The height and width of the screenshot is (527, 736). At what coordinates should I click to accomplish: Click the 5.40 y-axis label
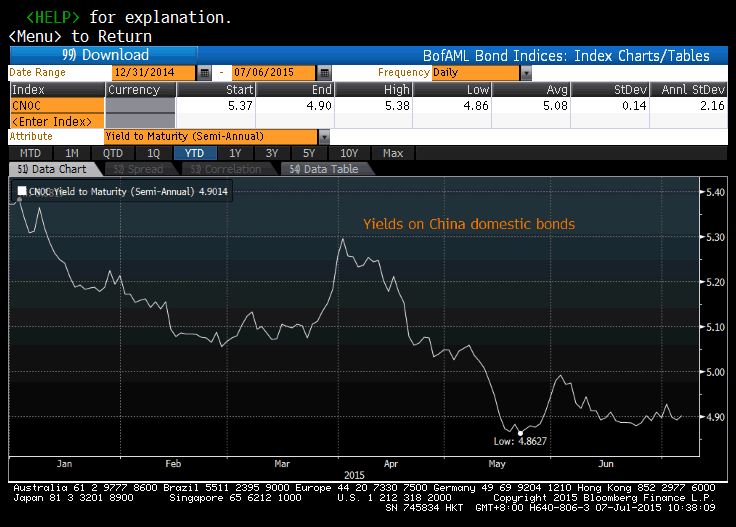point(715,192)
